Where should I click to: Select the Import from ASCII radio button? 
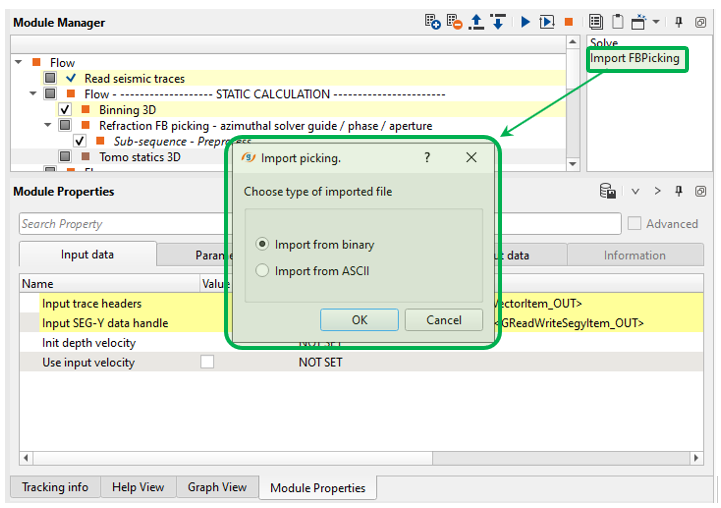(x=263, y=270)
